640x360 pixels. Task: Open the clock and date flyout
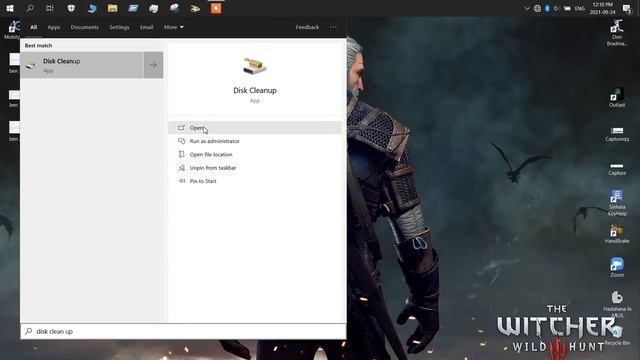click(602, 8)
